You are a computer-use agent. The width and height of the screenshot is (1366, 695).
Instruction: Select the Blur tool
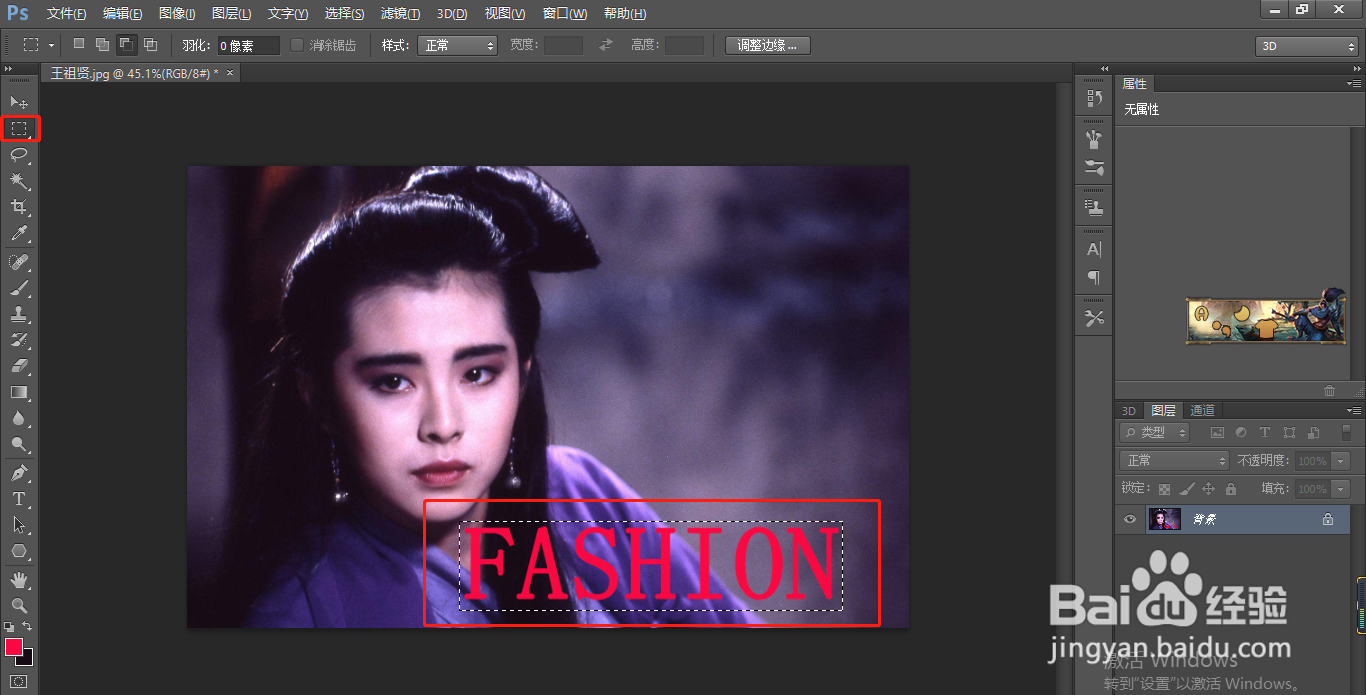click(x=19, y=418)
